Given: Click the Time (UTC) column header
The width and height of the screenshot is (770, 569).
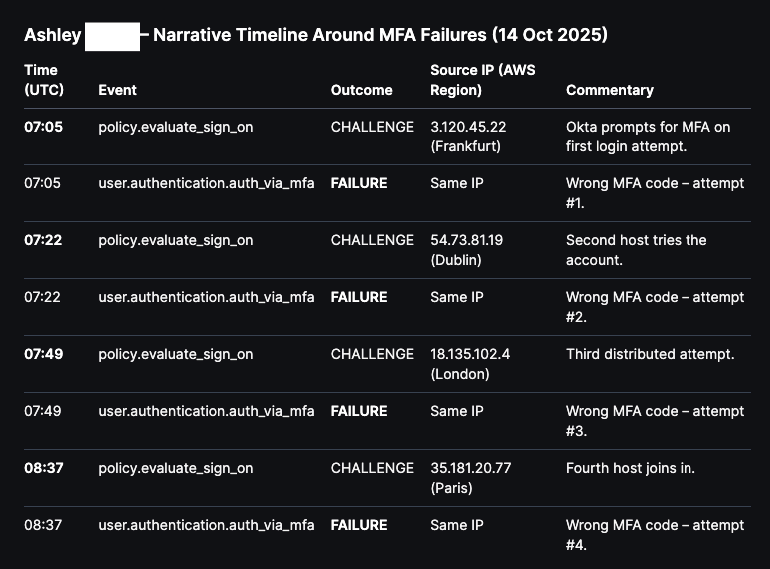Looking at the screenshot, I should click(x=41, y=80).
